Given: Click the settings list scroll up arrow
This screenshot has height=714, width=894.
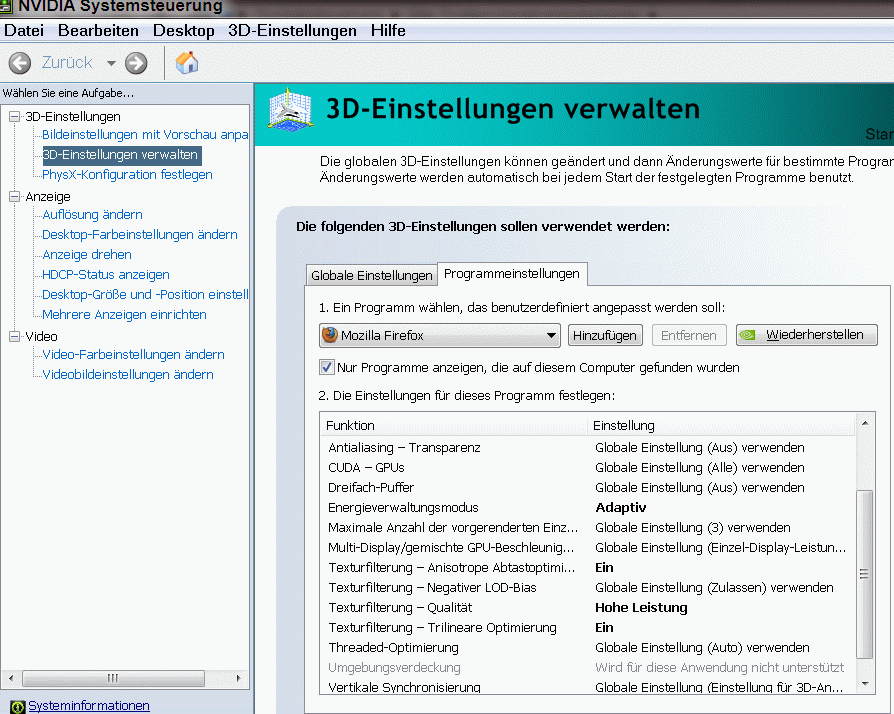Looking at the screenshot, I should 865,423.
